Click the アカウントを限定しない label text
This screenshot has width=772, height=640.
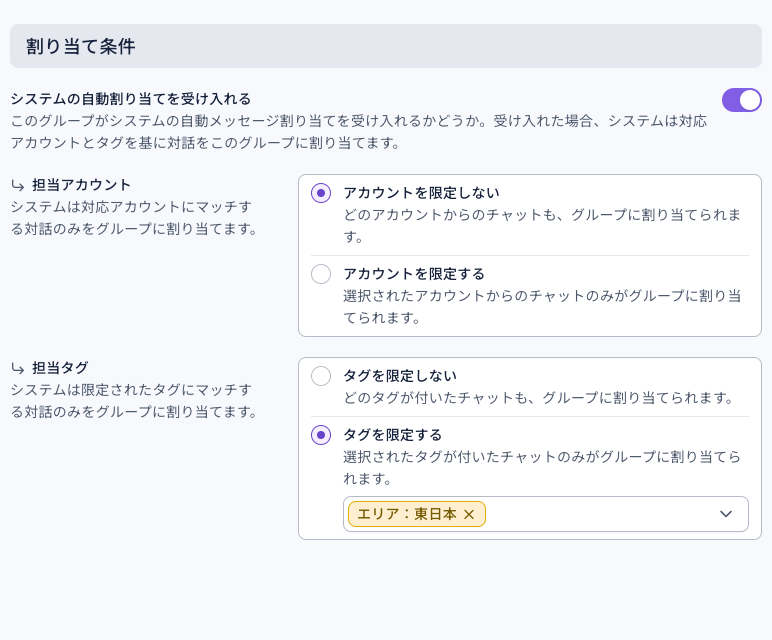pyautogui.click(x=421, y=193)
